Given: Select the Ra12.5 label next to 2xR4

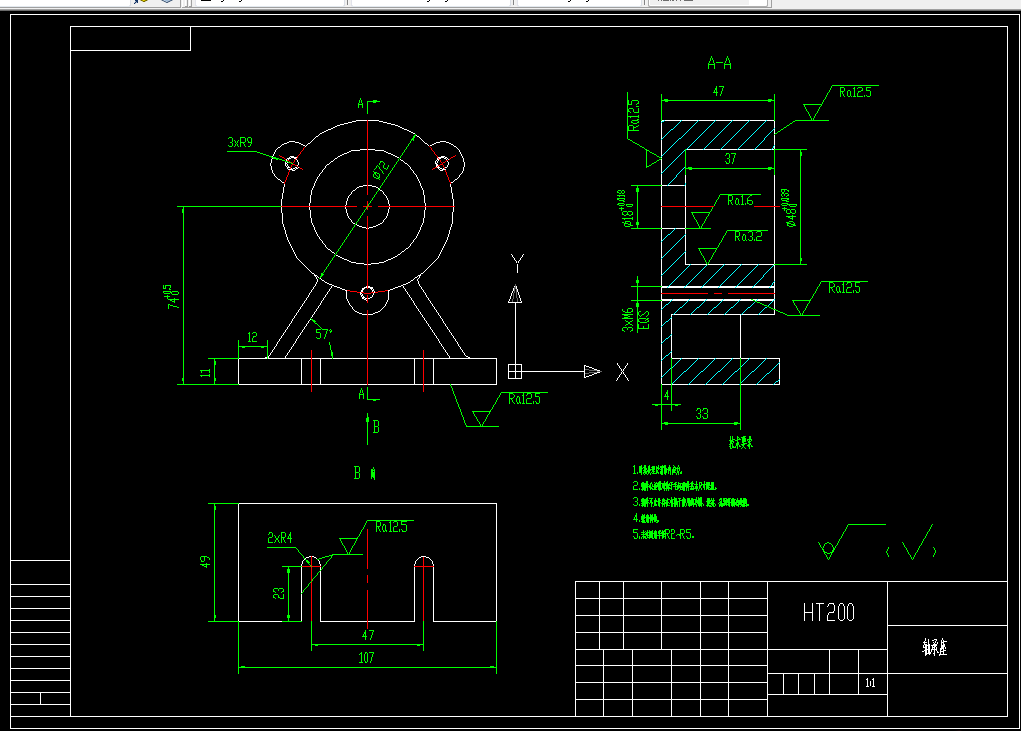Looking at the screenshot, I should pos(391,527).
